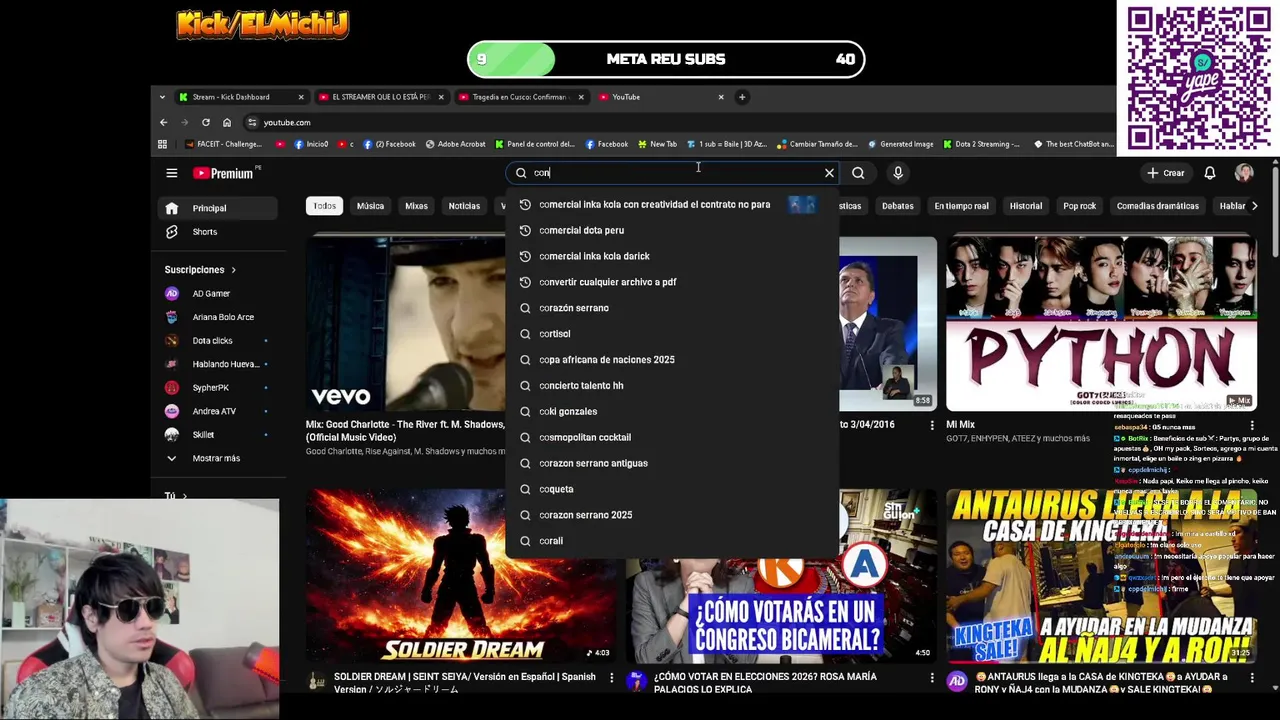Expand Mostrar más in subscriptions
The height and width of the screenshot is (720, 1280).
pyautogui.click(x=217, y=458)
